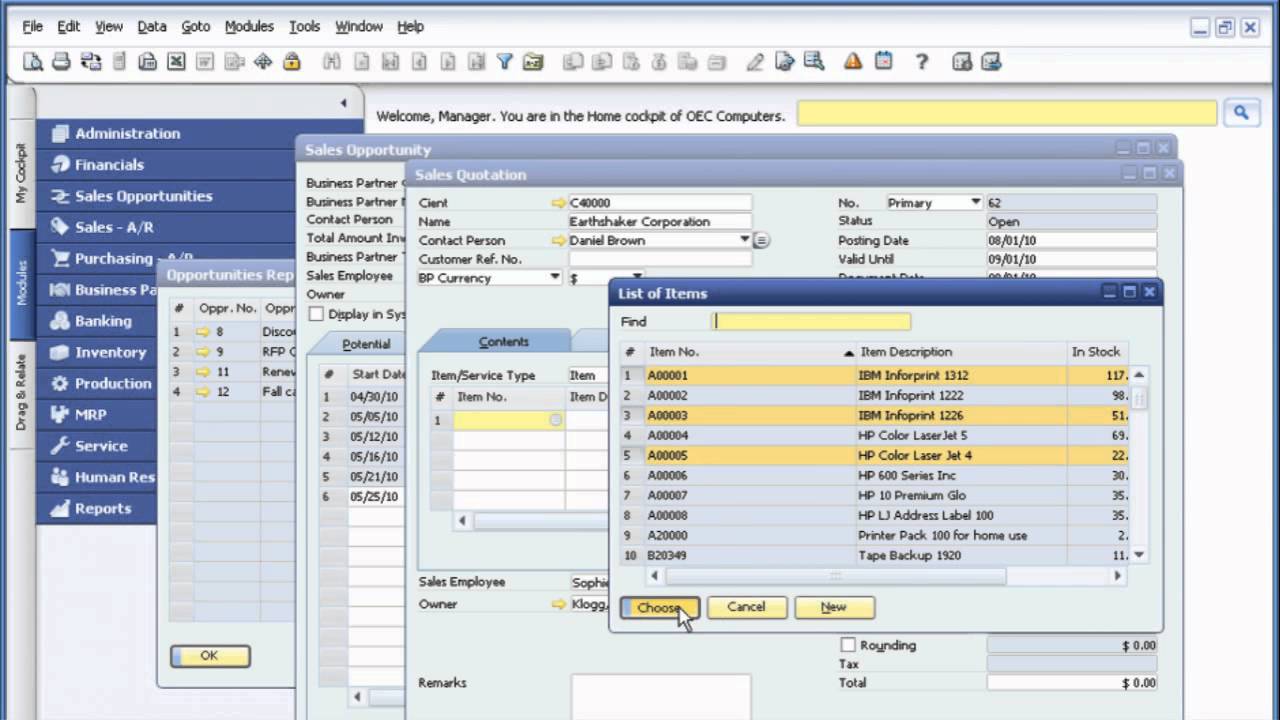
Task: Open the Query Manager toolbar icon
Action: click(813, 62)
